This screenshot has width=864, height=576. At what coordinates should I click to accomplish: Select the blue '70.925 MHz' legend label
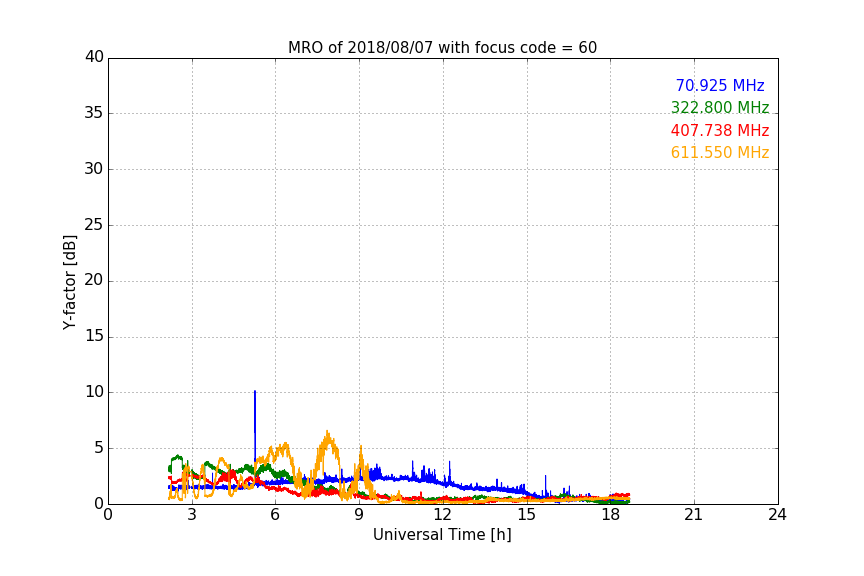pyautogui.click(x=720, y=86)
